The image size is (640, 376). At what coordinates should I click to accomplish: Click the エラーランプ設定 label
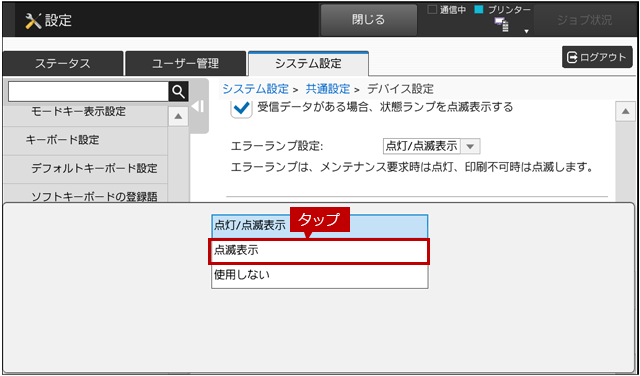[277, 147]
